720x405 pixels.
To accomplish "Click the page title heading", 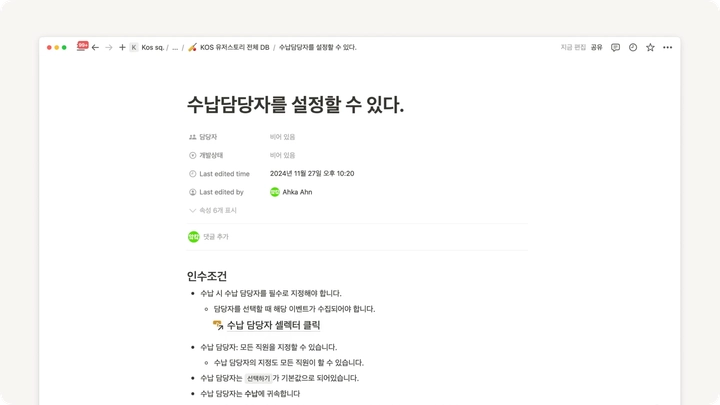I will 295,105.
